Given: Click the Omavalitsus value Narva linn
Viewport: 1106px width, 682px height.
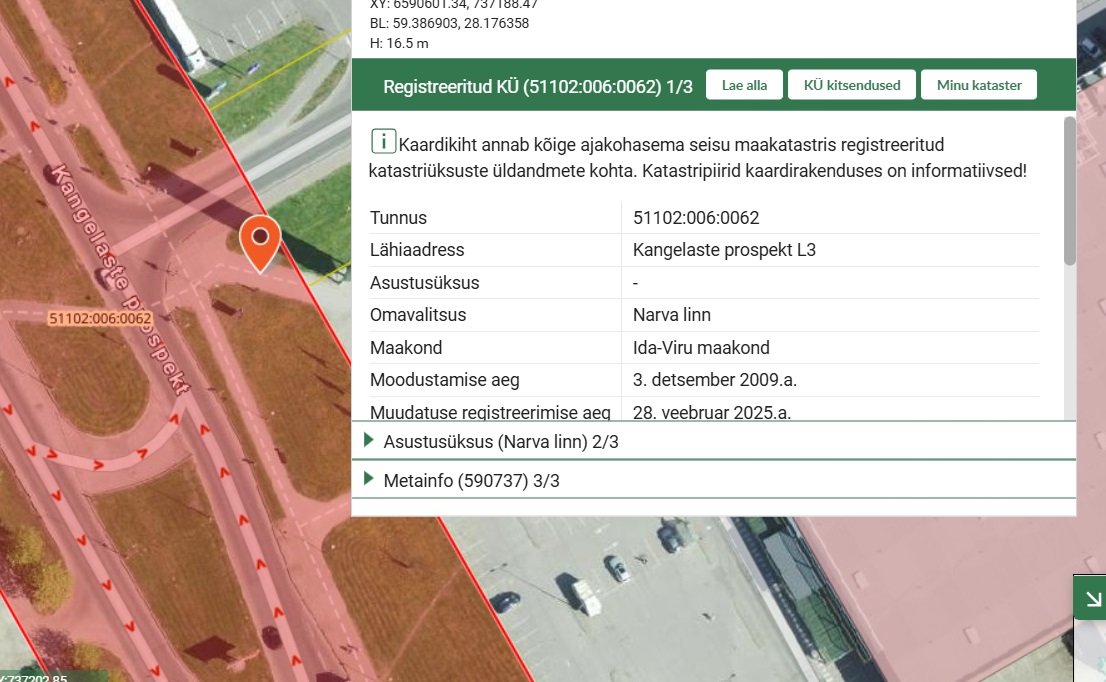Looking at the screenshot, I should (x=671, y=315).
